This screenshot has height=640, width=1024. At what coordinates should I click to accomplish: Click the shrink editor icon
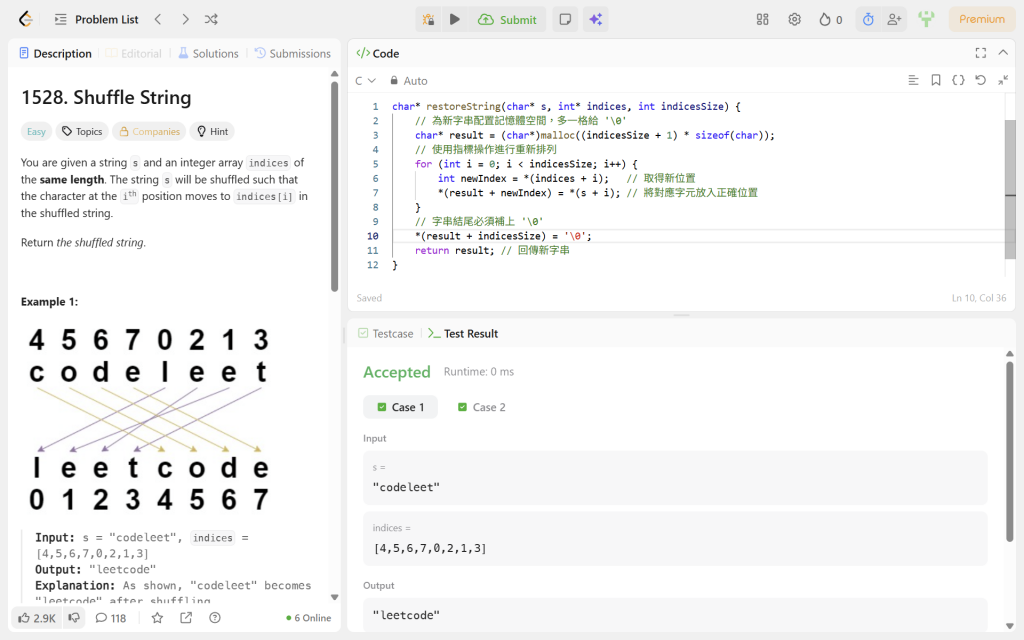(x=1003, y=80)
